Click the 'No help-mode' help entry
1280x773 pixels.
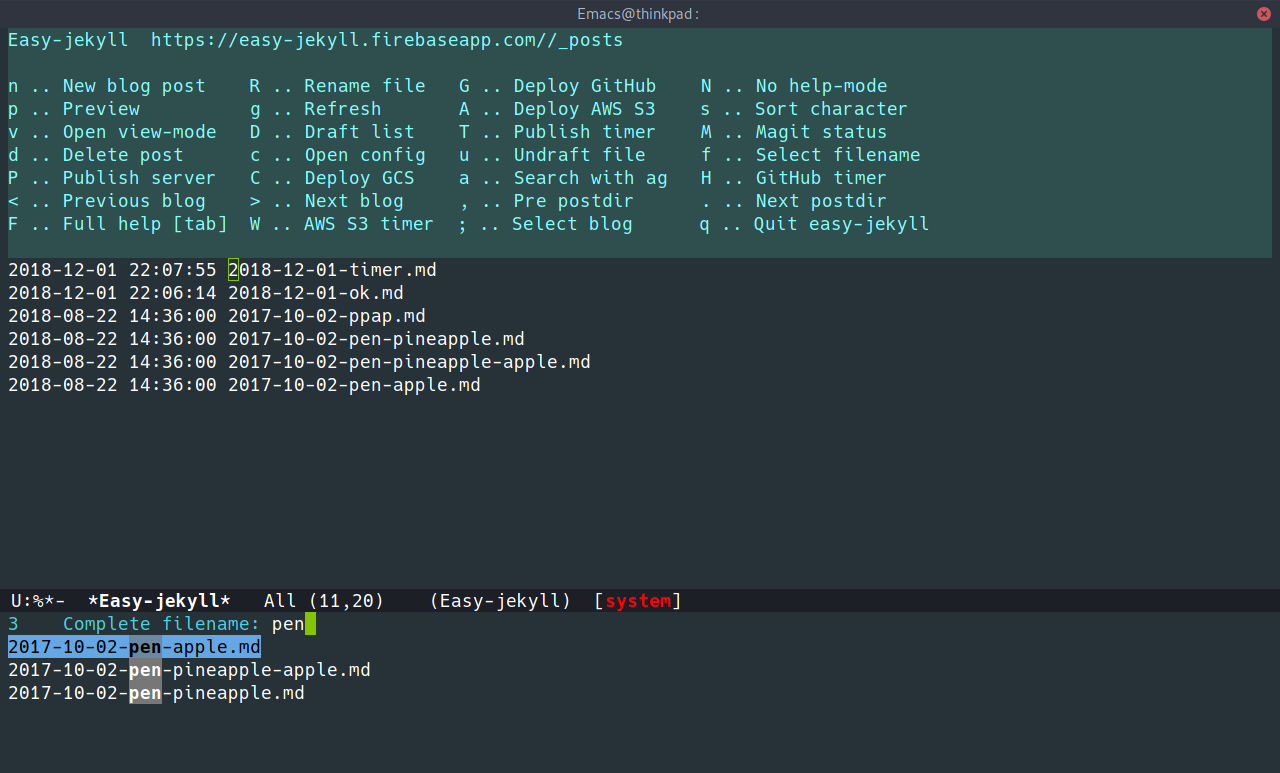point(794,86)
